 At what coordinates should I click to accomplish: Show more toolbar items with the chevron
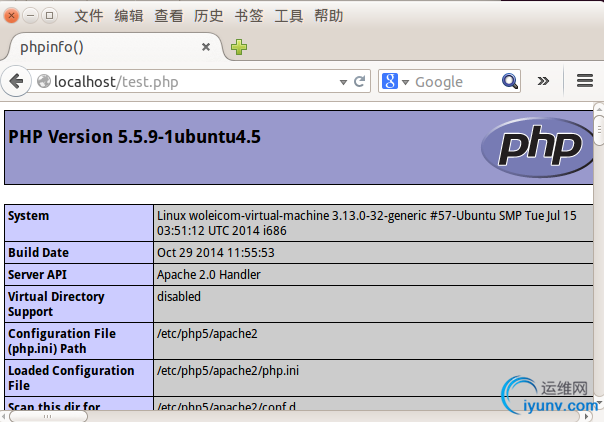tap(543, 81)
